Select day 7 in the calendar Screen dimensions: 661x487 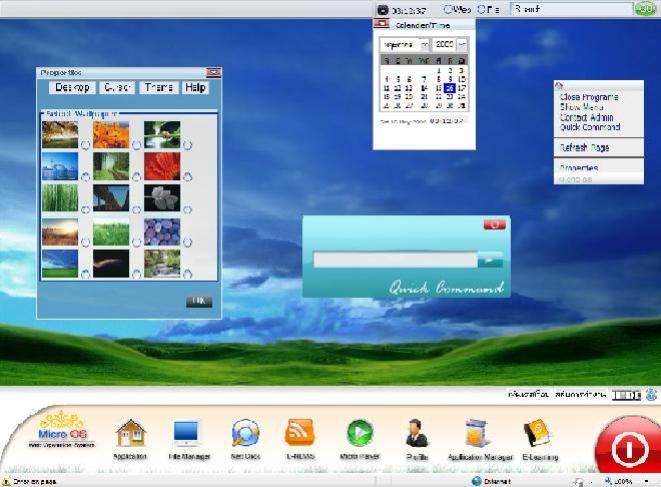point(425,79)
